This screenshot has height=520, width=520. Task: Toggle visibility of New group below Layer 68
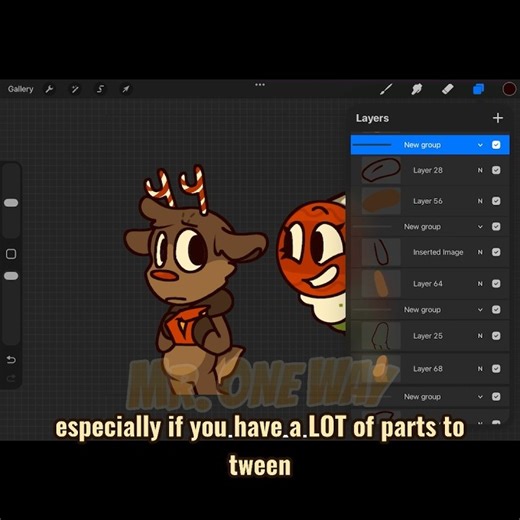pyautogui.click(x=496, y=397)
